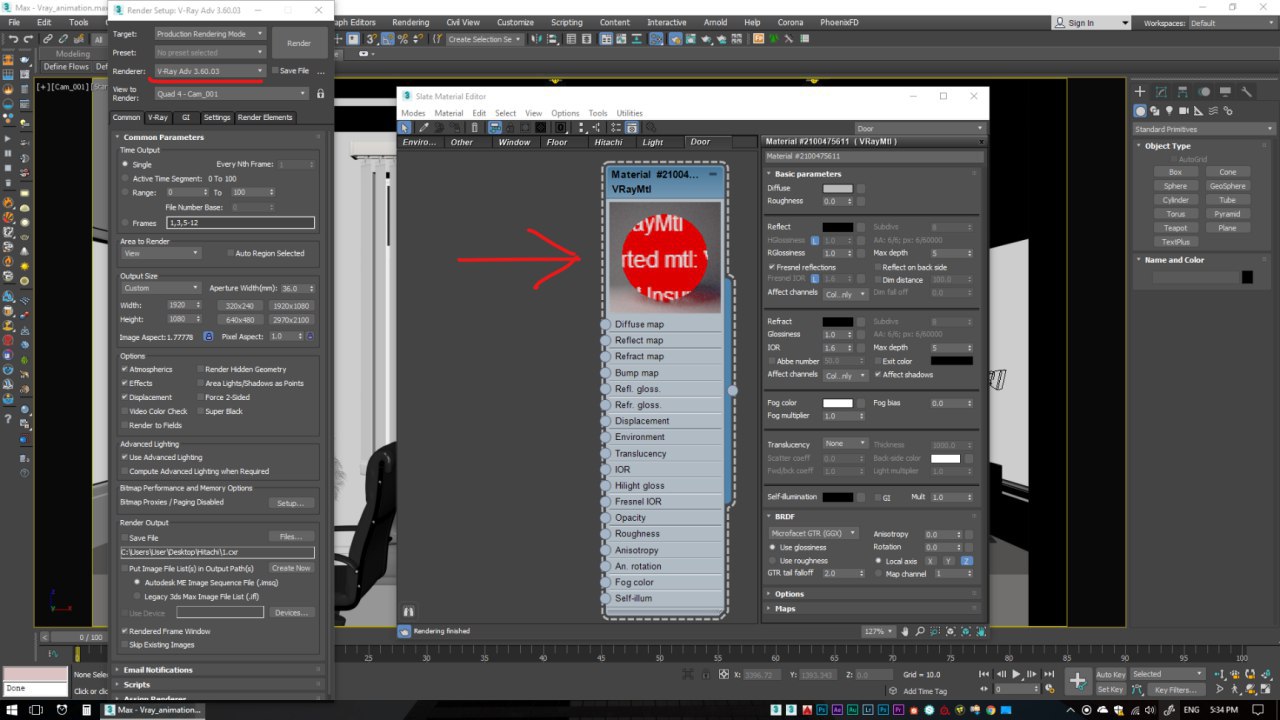Toggle Affect shadows checkbox in Refract section
The width and height of the screenshot is (1280, 720).
(x=878, y=374)
